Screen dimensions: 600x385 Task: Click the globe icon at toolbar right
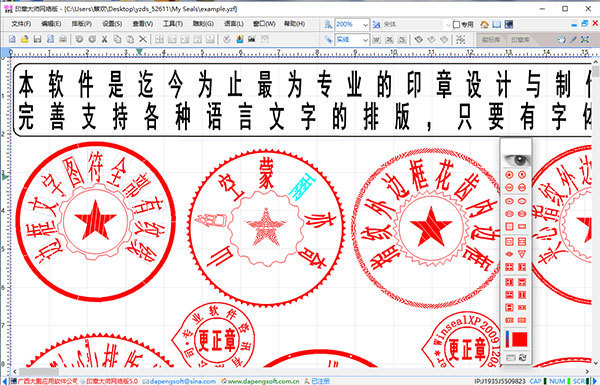(561, 39)
